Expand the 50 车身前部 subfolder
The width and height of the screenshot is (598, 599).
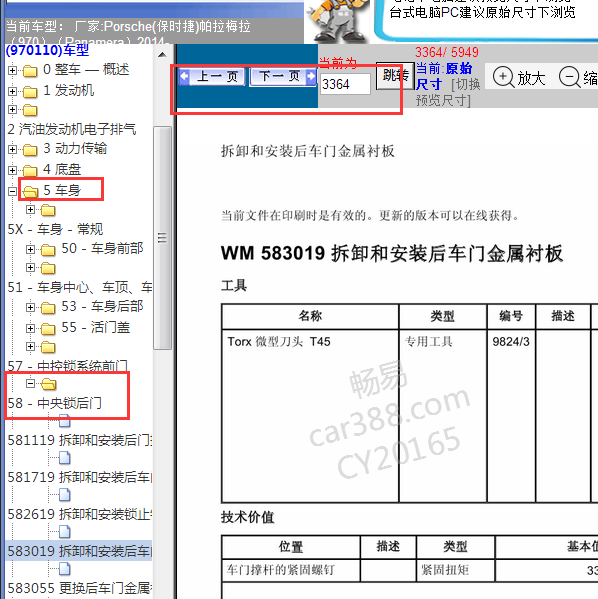pos(30,249)
